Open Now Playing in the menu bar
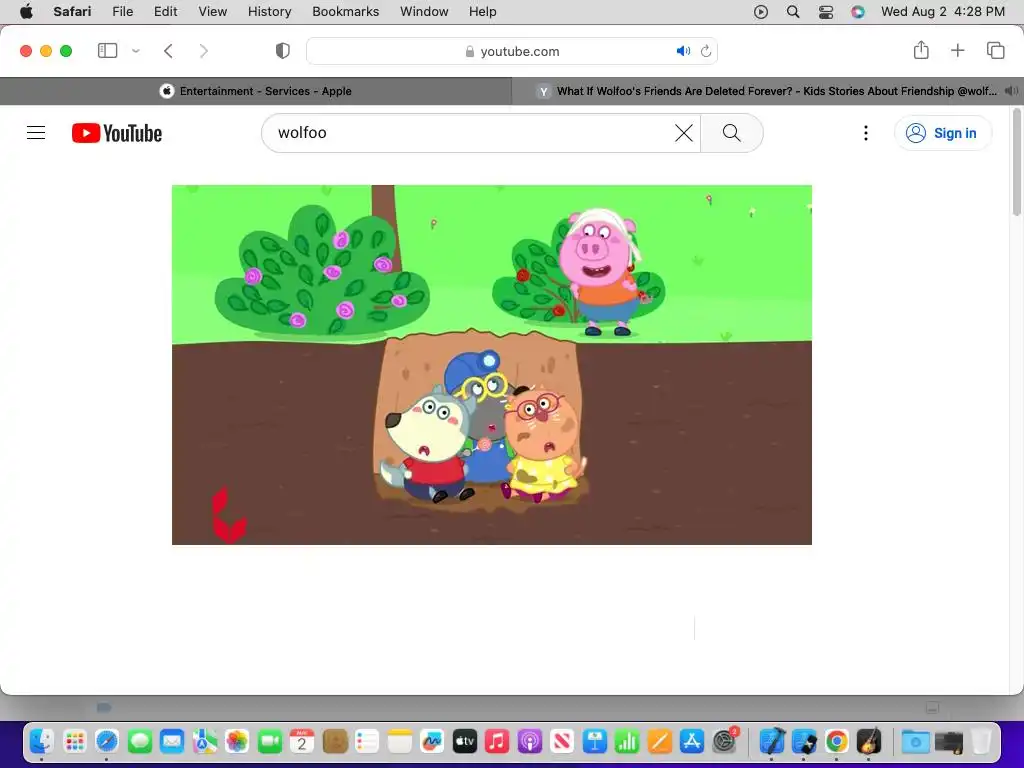The image size is (1024, 768). pyautogui.click(x=761, y=12)
